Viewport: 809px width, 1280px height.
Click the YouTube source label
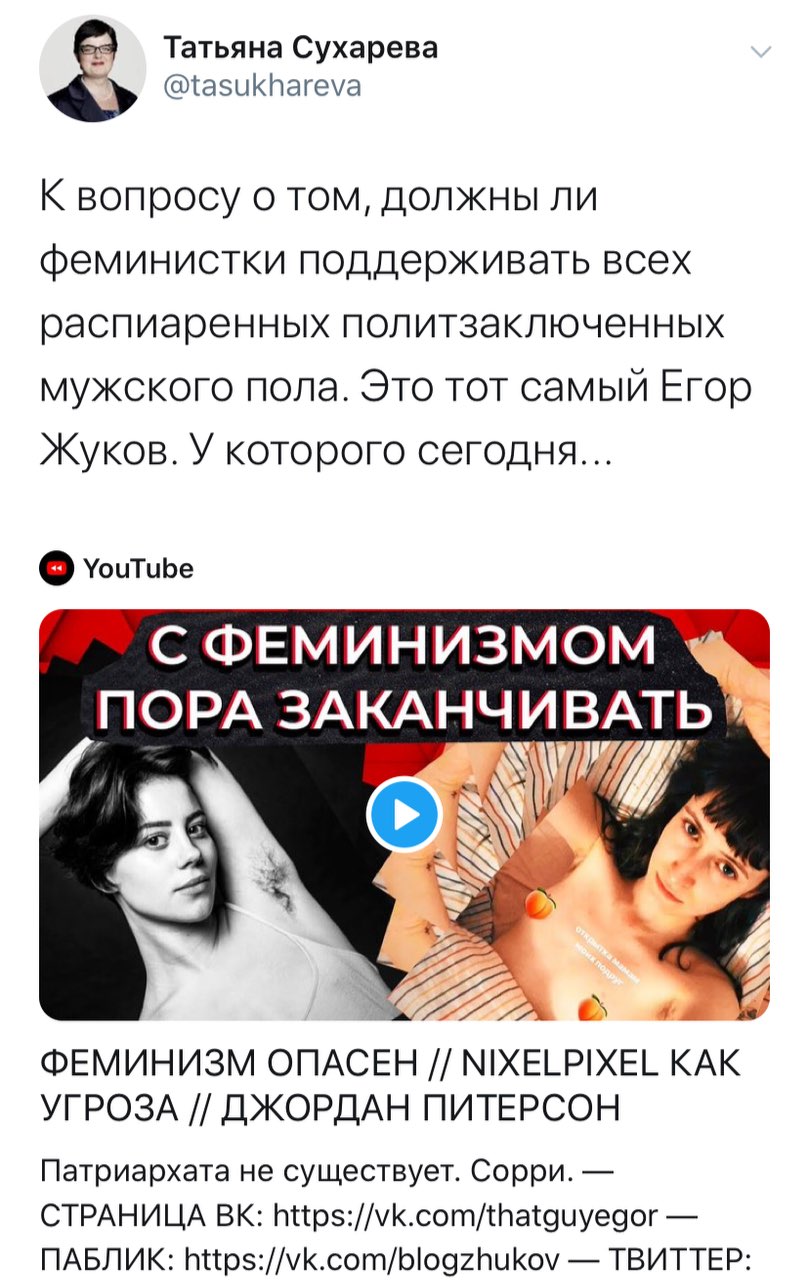(x=139, y=569)
